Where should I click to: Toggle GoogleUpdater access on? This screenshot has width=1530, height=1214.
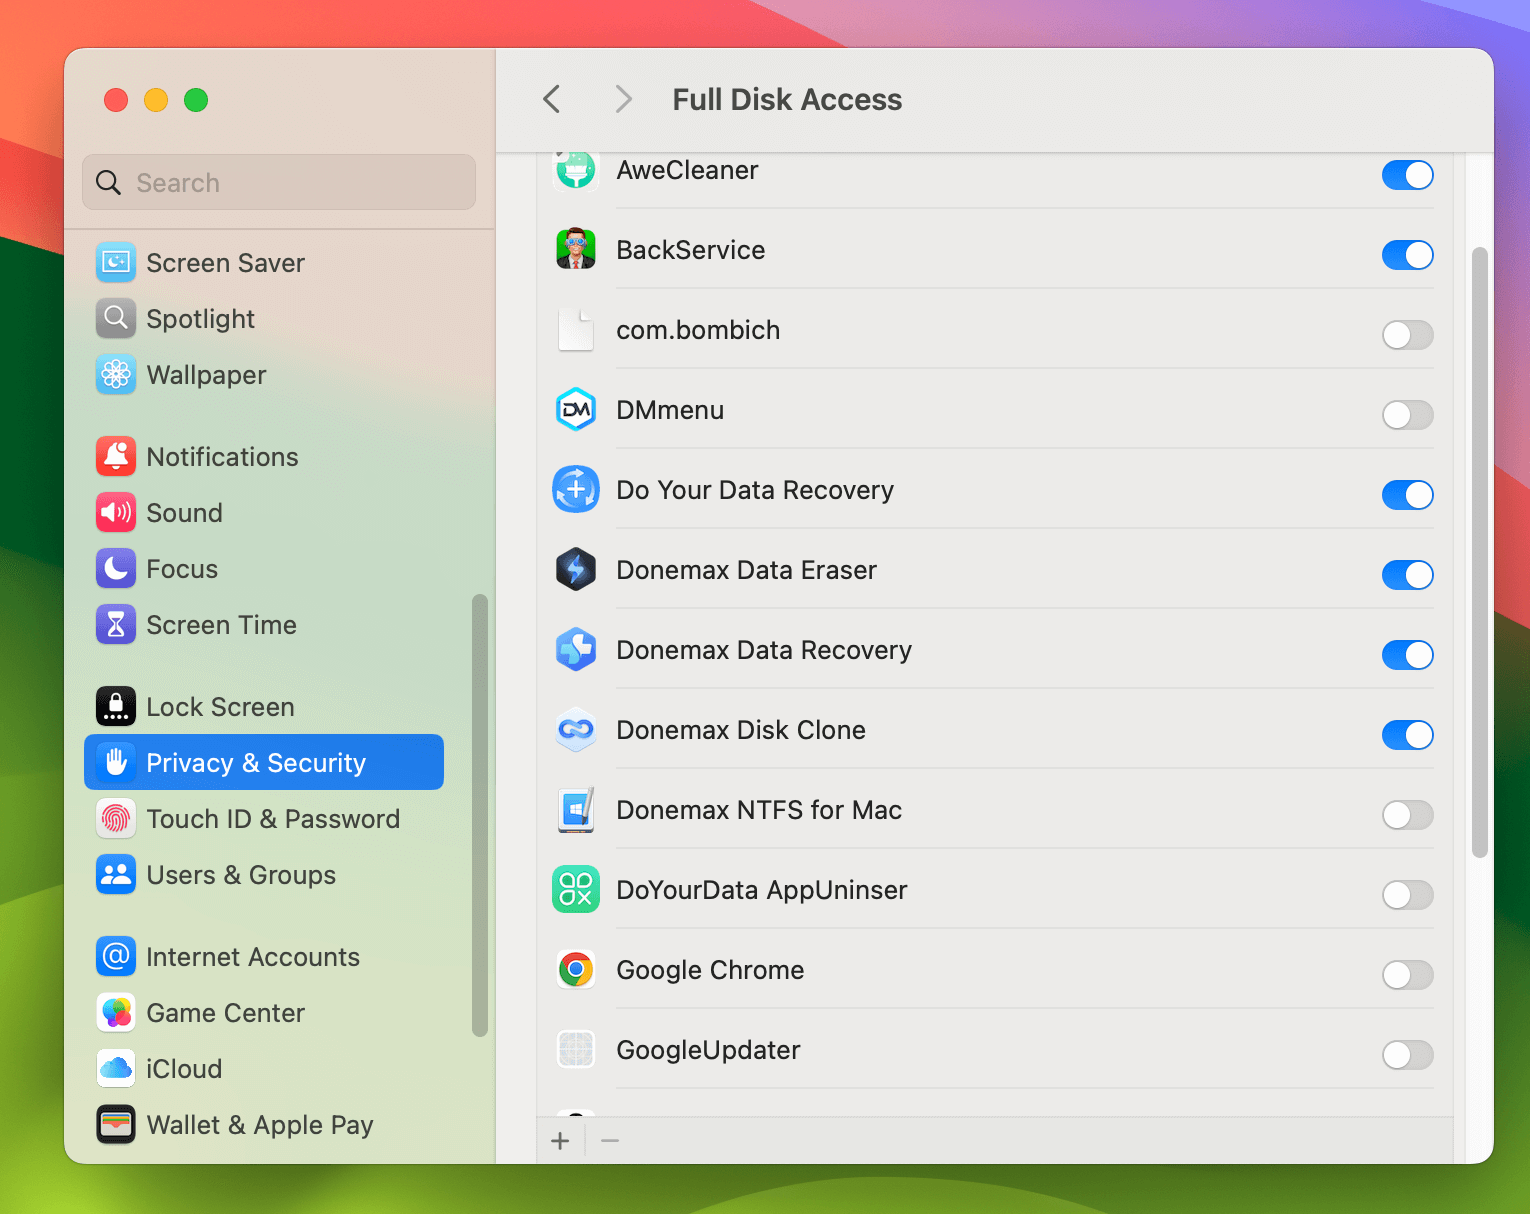(1407, 1055)
